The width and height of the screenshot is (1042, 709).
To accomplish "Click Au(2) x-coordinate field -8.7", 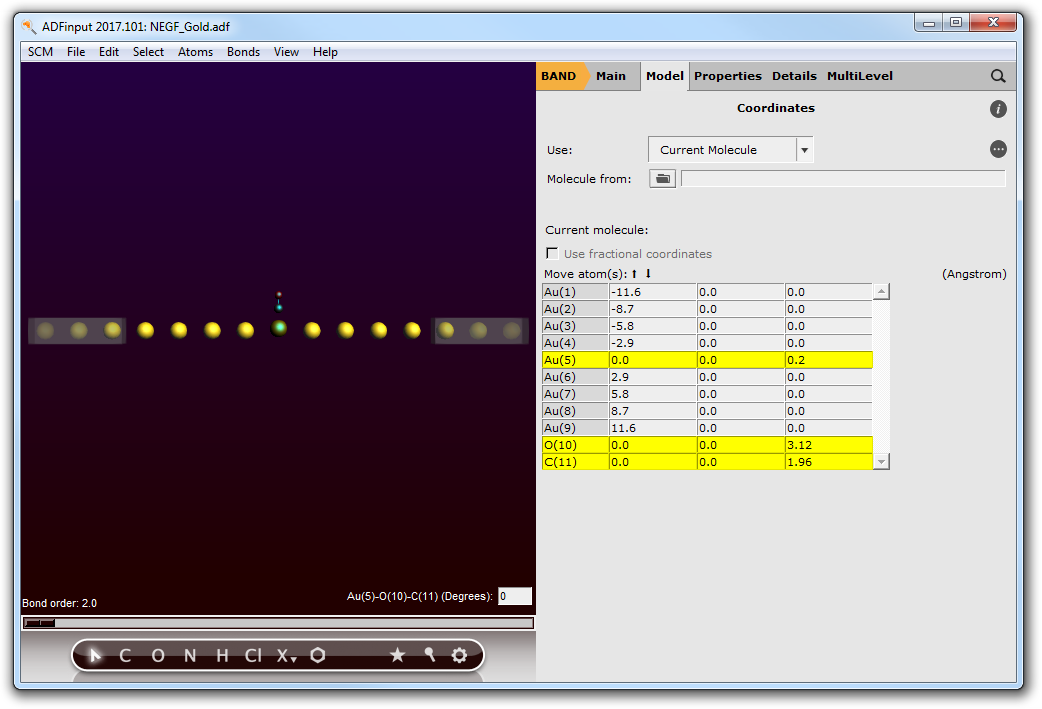I will pyautogui.click(x=653, y=309).
